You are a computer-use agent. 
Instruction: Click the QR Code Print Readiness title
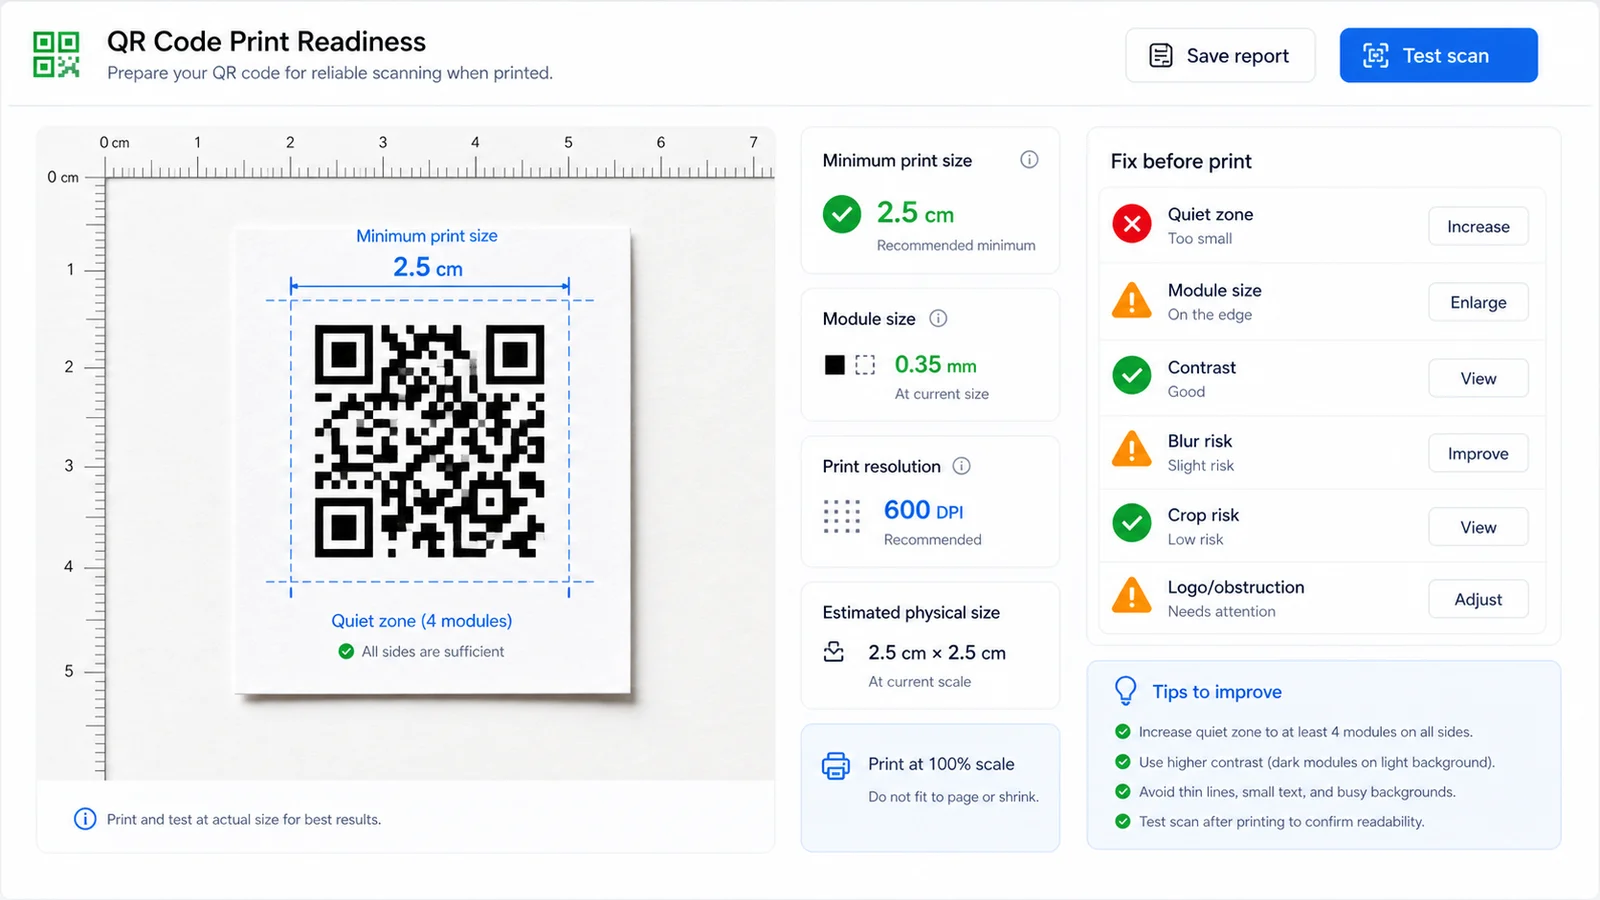click(266, 42)
